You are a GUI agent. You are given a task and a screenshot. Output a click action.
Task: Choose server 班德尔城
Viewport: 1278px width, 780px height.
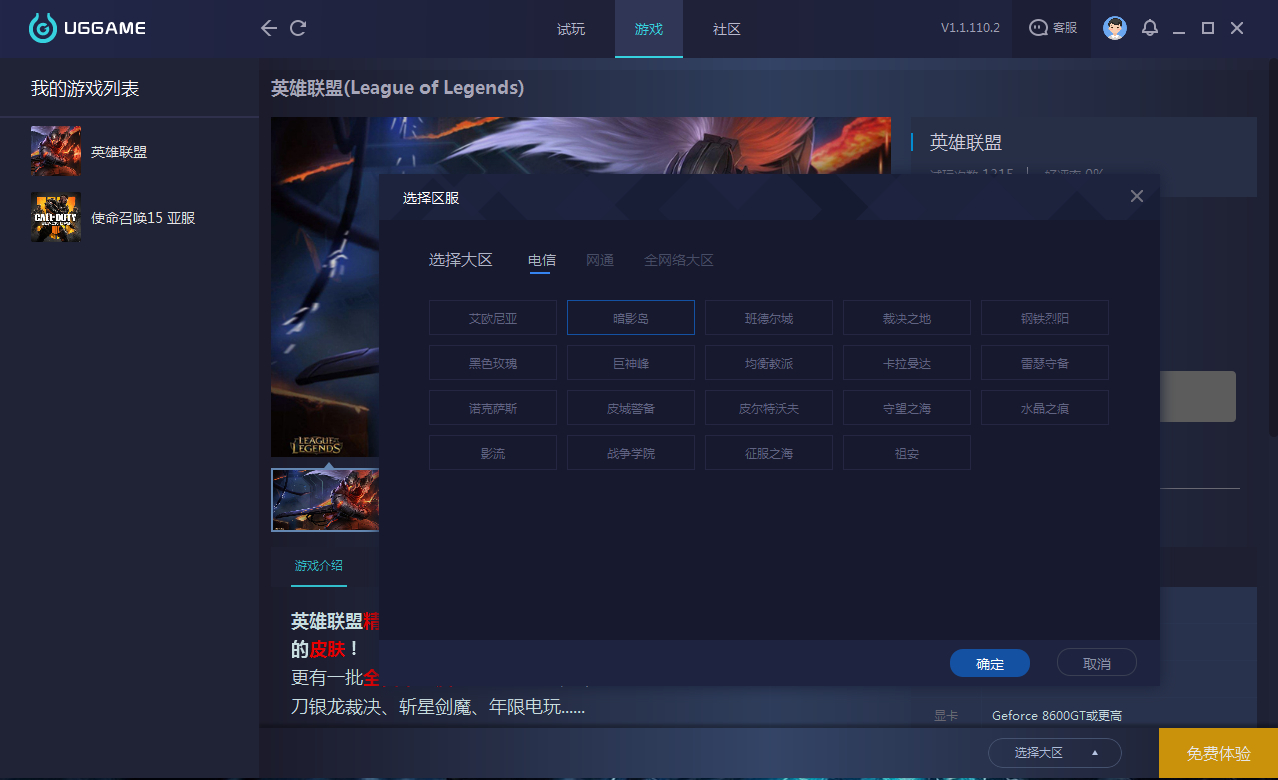coord(769,318)
